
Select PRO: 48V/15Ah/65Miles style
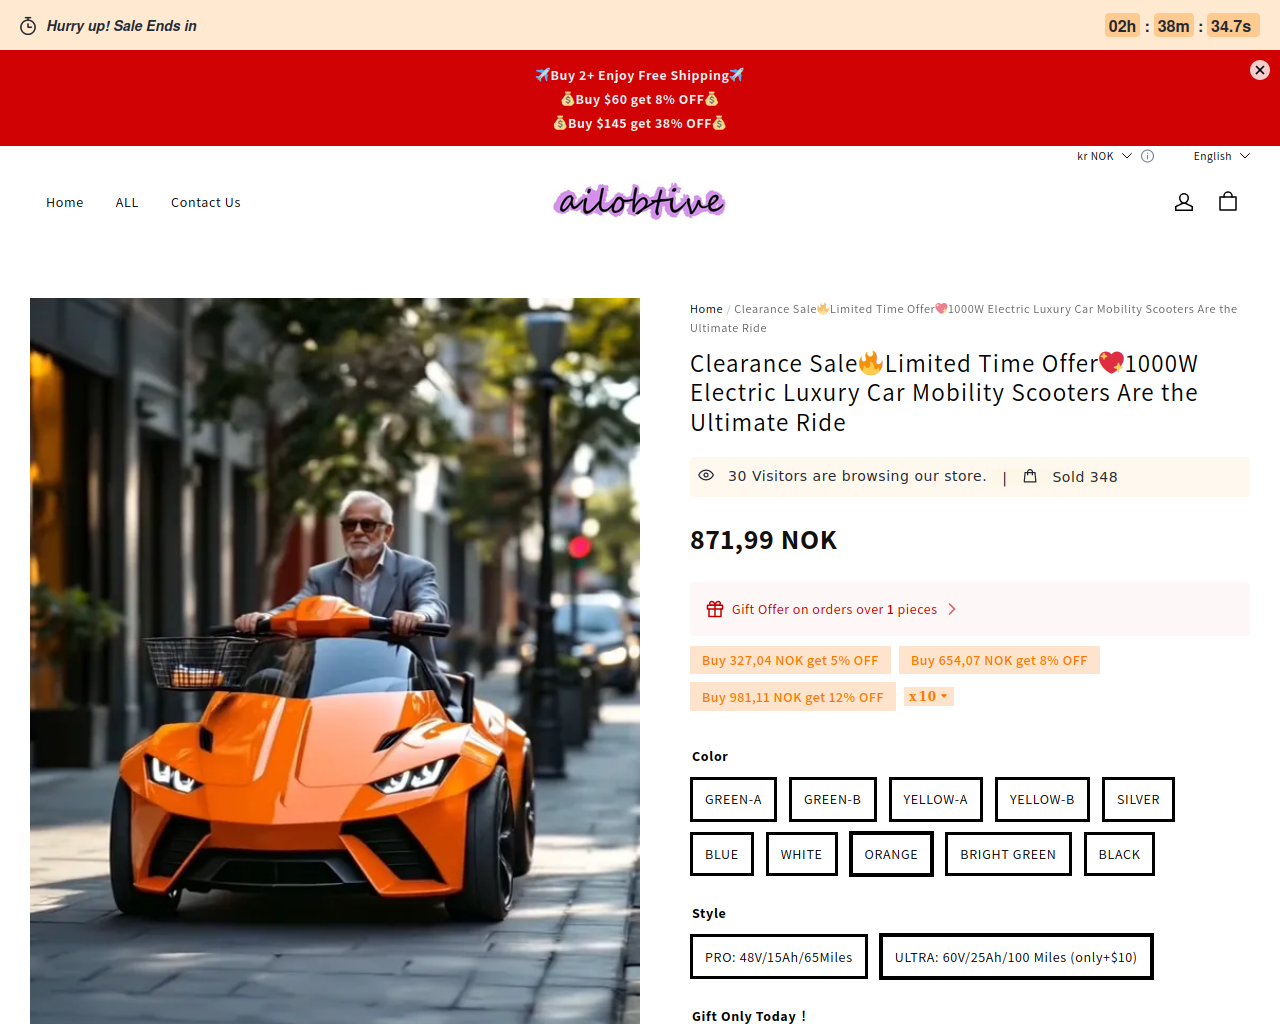tap(779, 957)
